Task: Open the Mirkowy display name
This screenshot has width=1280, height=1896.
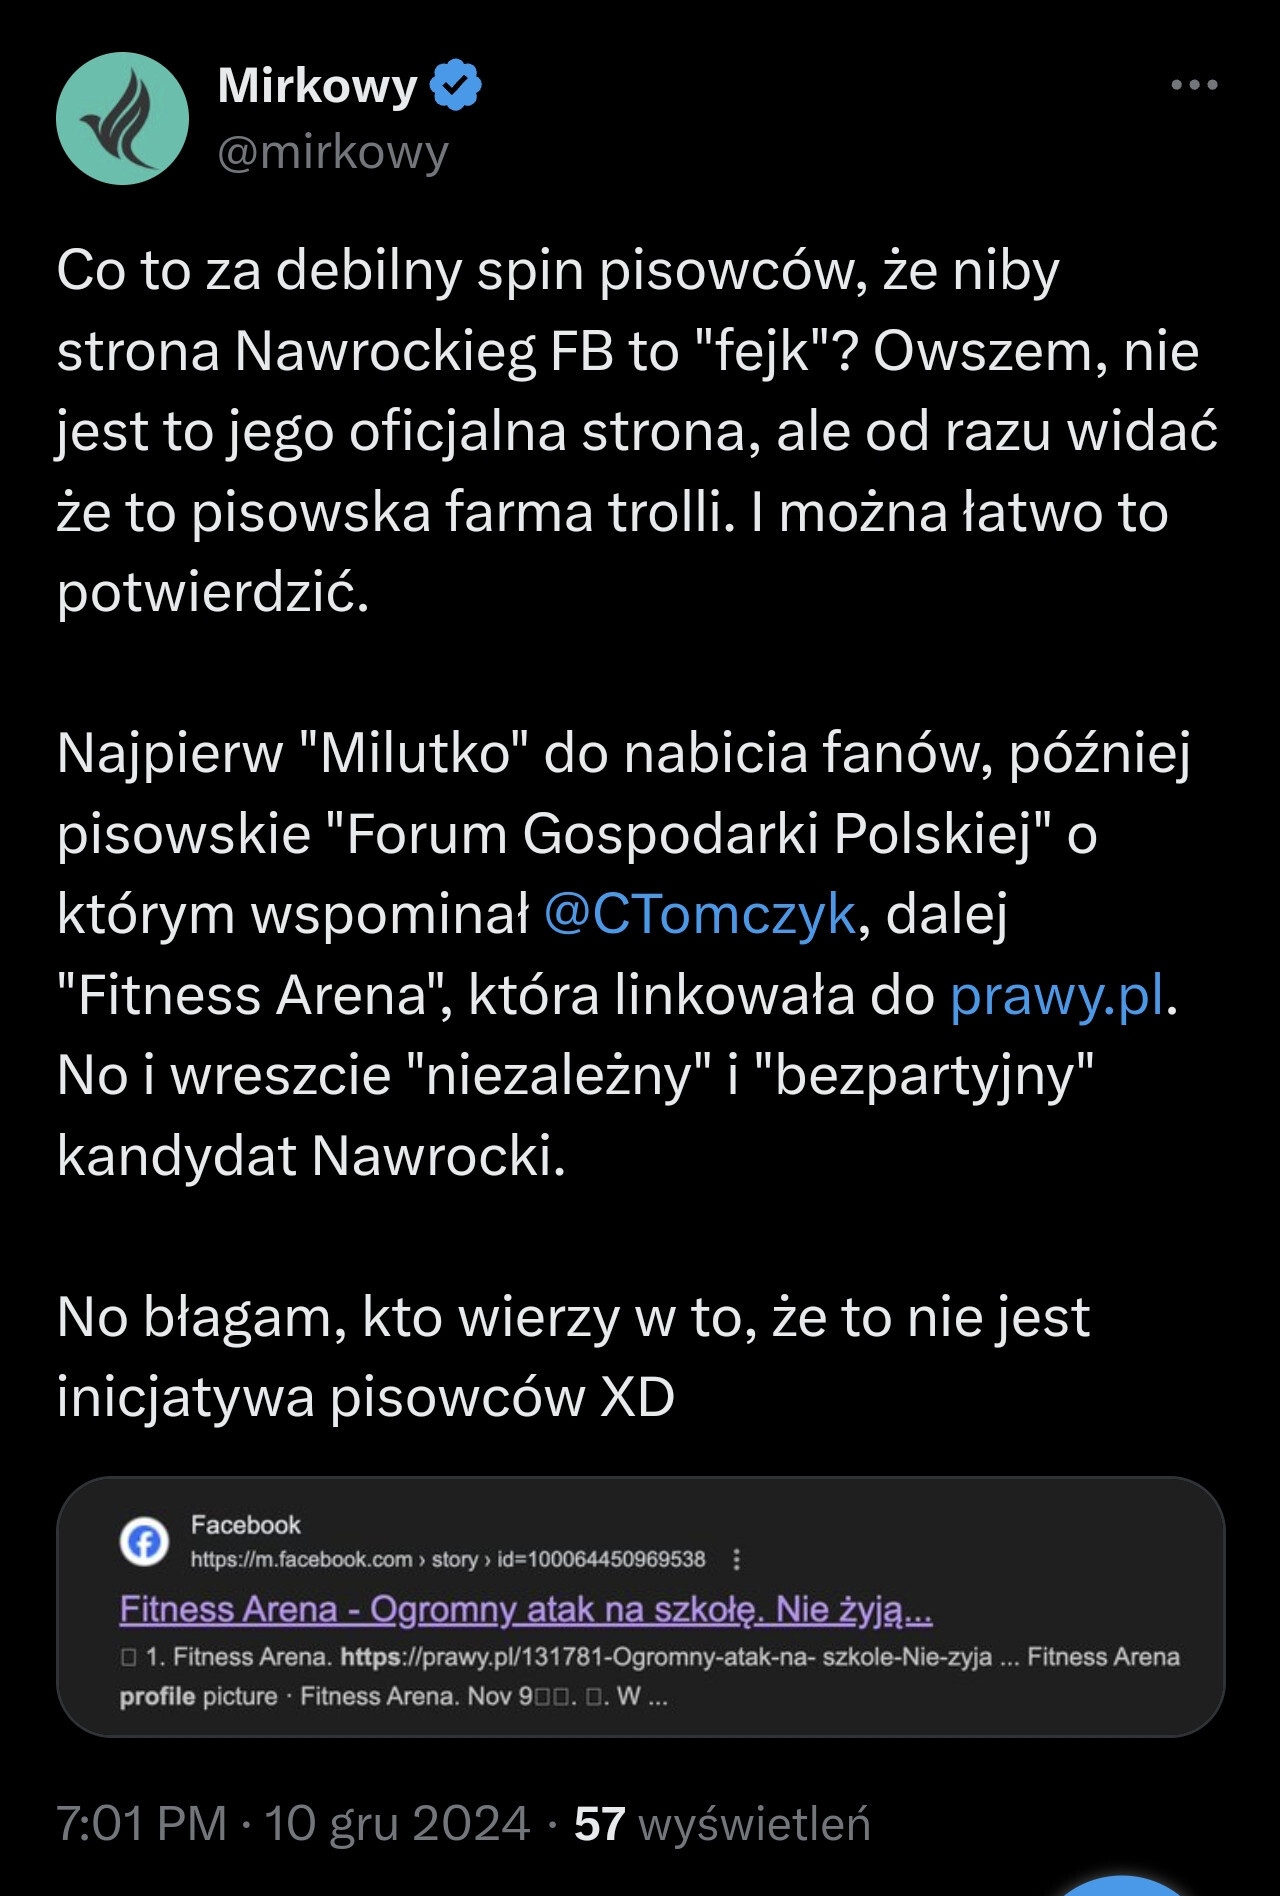Action: (316, 85)
